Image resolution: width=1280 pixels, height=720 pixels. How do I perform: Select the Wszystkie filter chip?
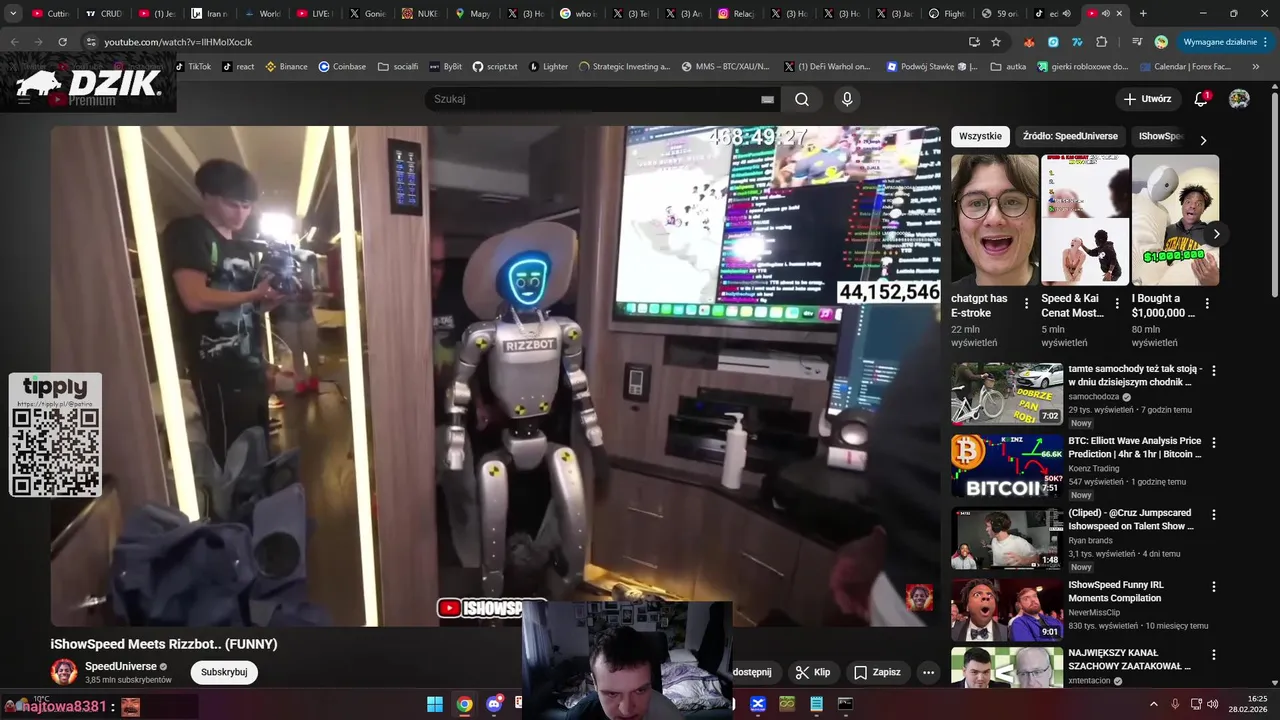980,136
